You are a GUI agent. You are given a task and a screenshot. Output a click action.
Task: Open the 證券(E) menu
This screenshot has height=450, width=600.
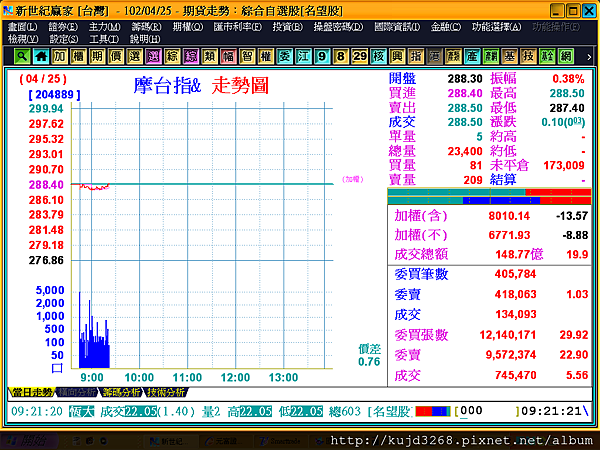(63, 27)
